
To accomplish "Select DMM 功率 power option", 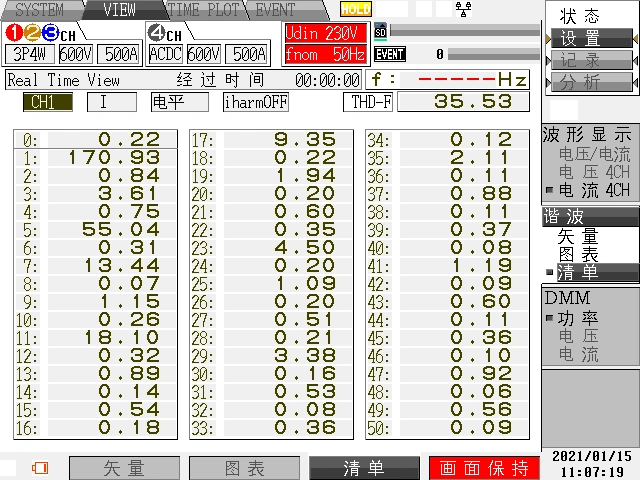I will pyautogui.click(x=578, y=318).
